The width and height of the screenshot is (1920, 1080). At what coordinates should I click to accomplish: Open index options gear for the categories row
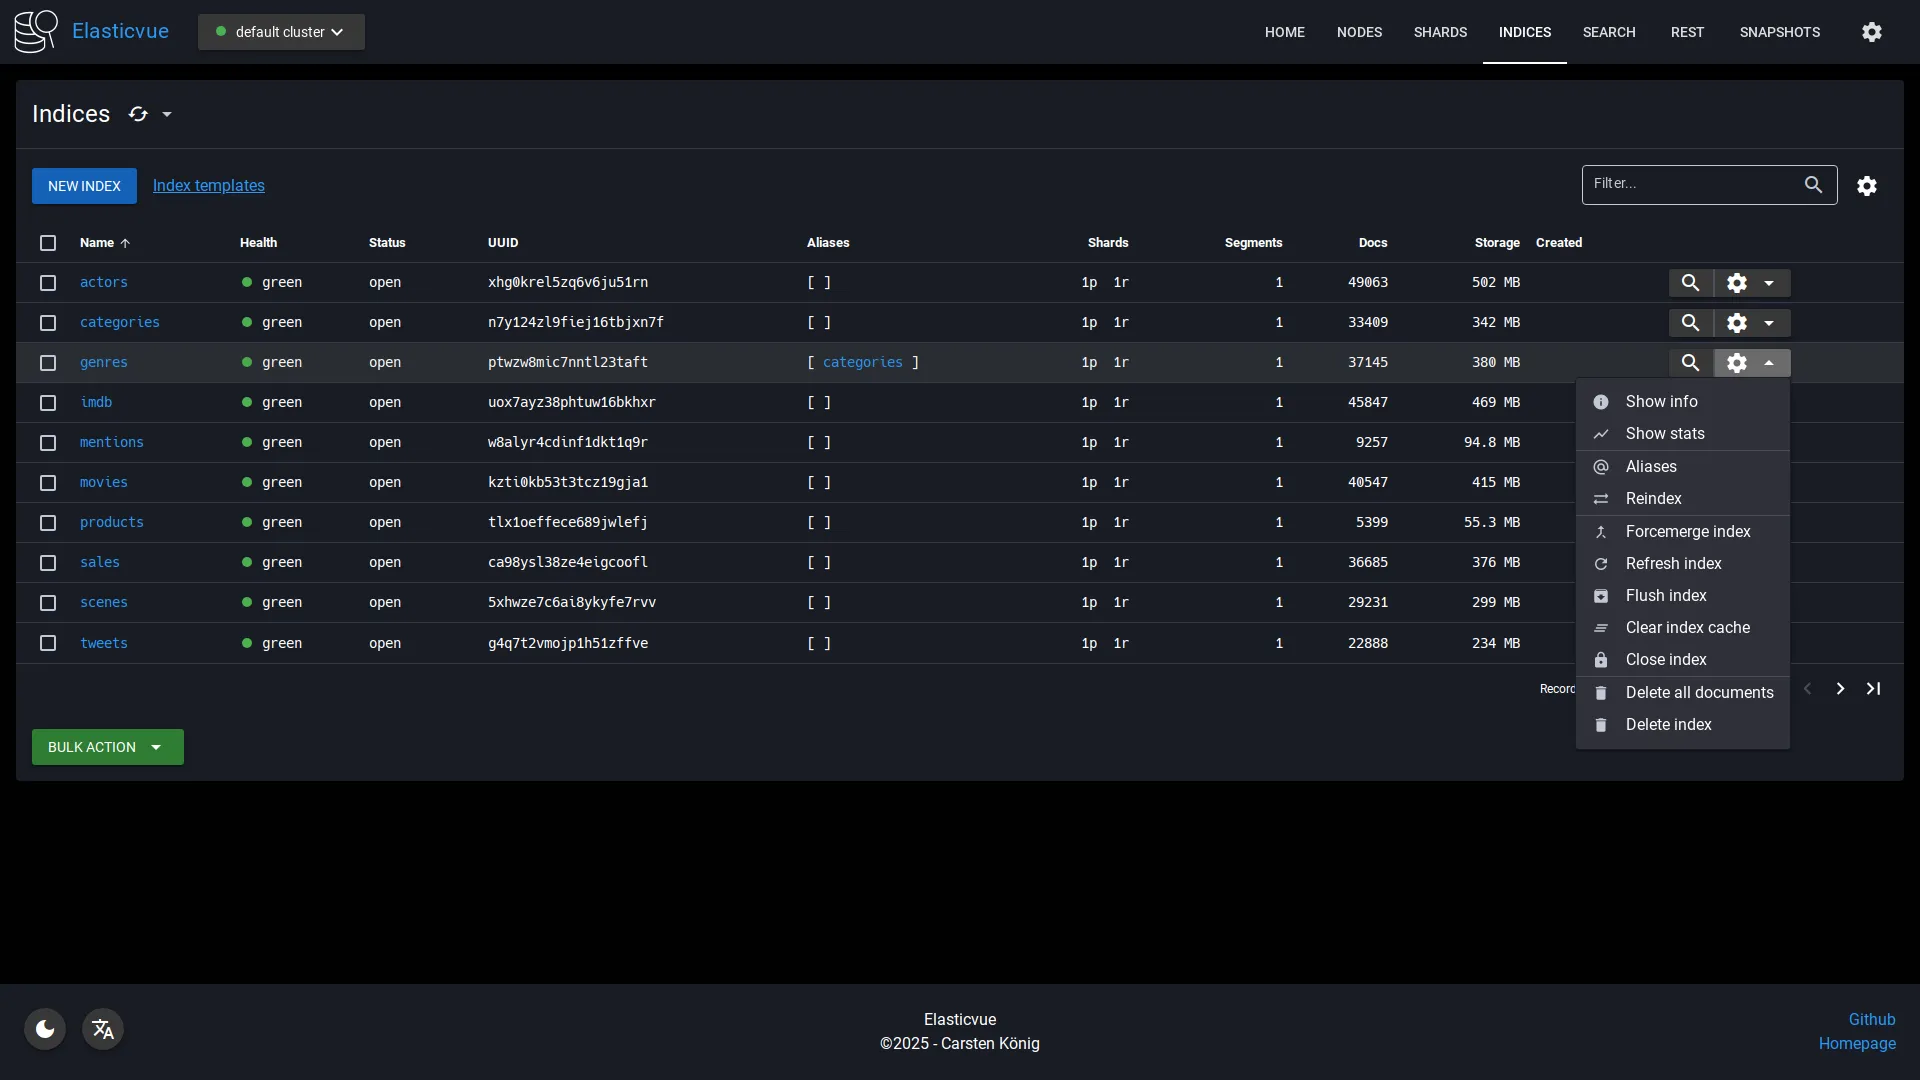[1737, 322]
